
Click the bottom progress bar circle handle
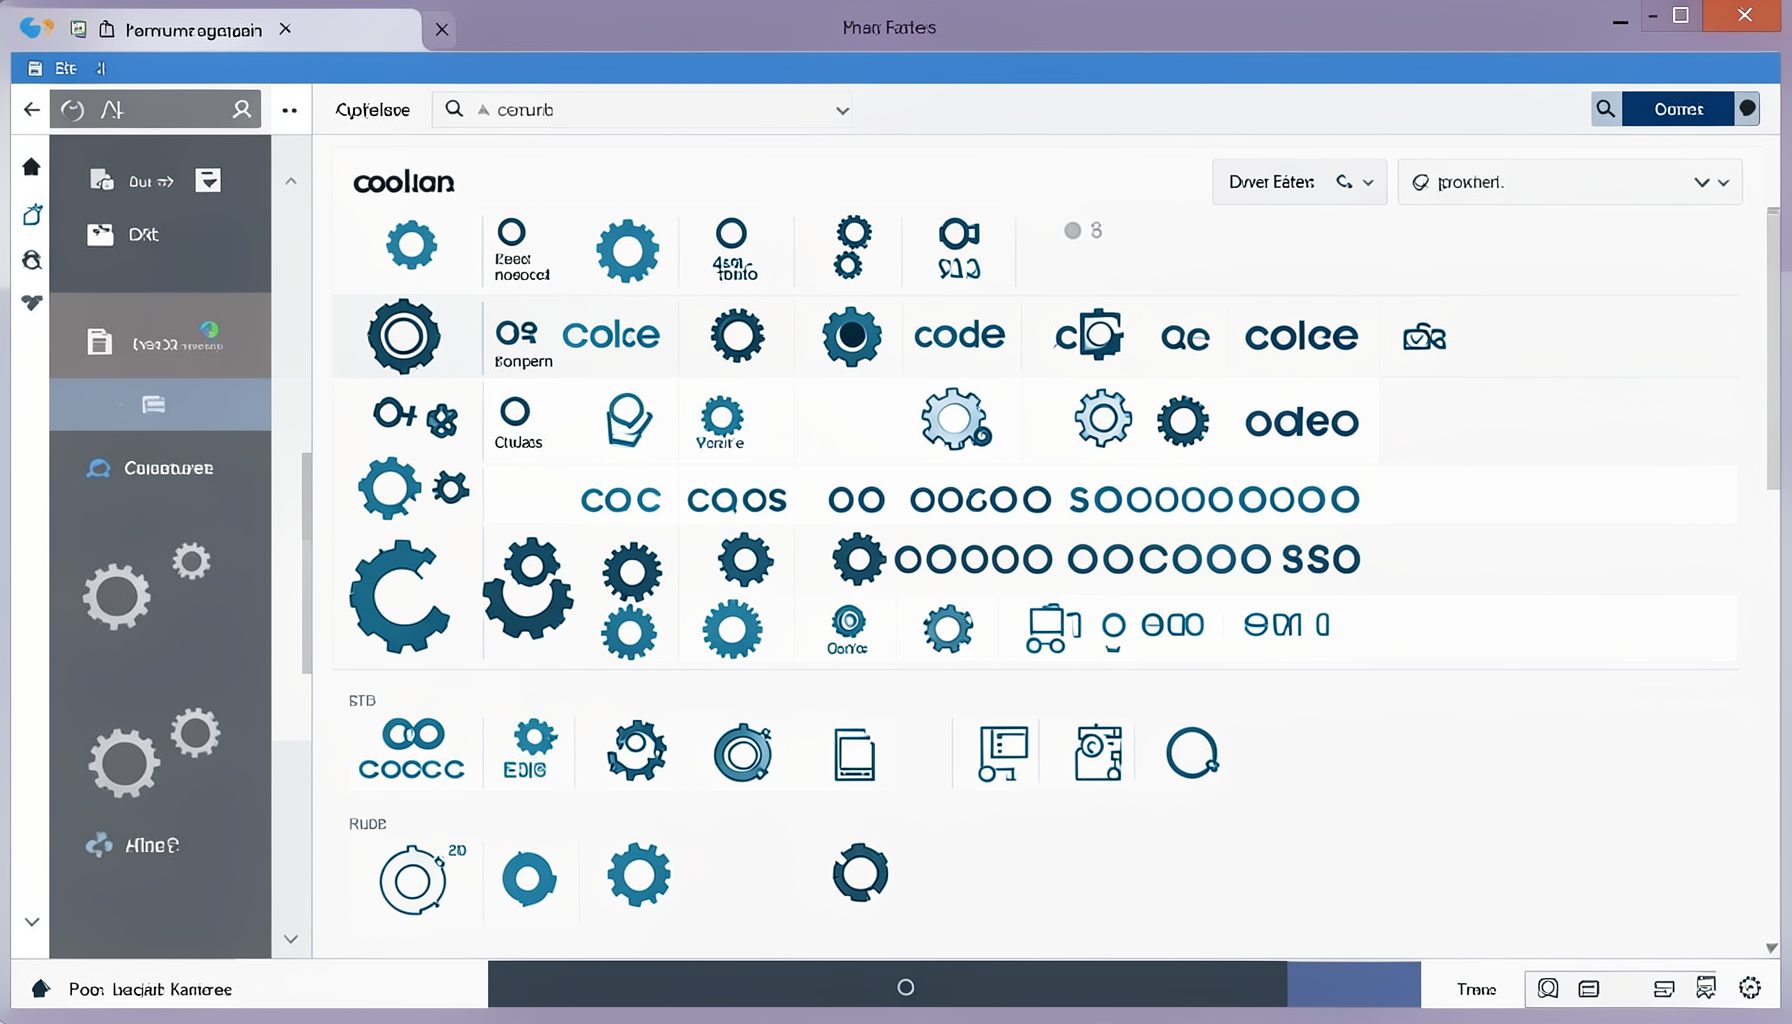click(906, 987)
